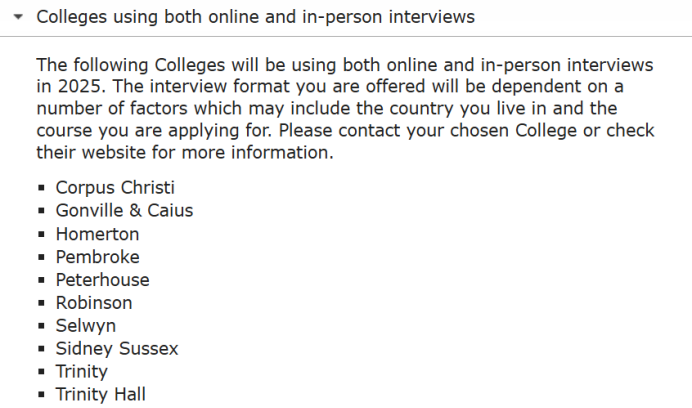Collapse the section using the triangle arrow

(x=18, y=18)
